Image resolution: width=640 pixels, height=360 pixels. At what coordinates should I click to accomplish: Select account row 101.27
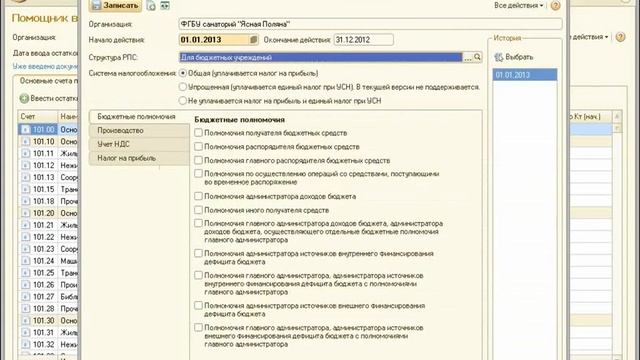[x=49, y=297]
